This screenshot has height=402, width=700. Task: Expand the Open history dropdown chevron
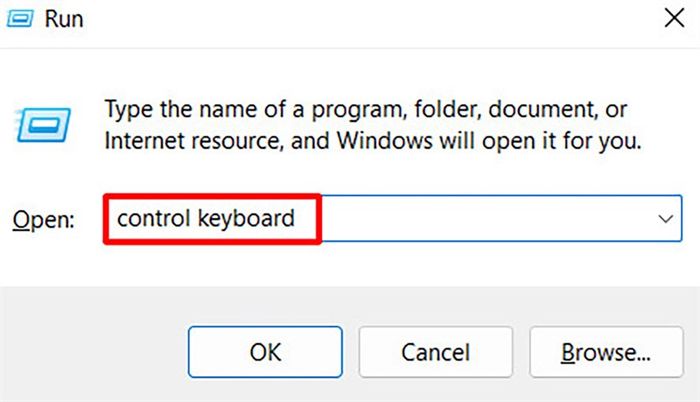point(666,219)
